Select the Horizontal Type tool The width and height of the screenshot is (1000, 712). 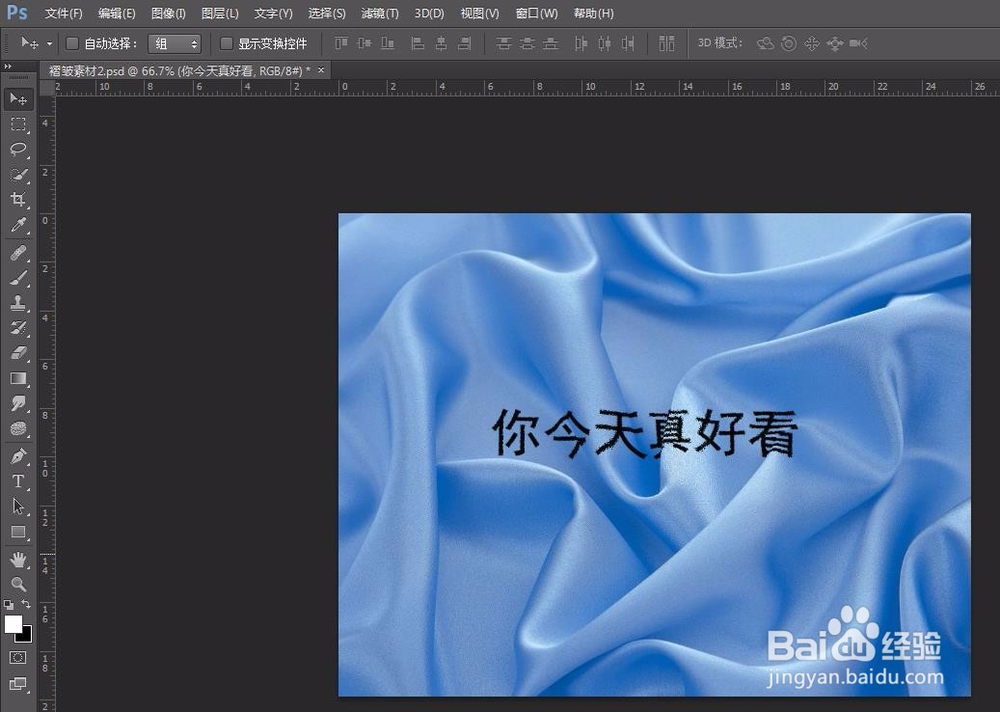tap(18, 481)
